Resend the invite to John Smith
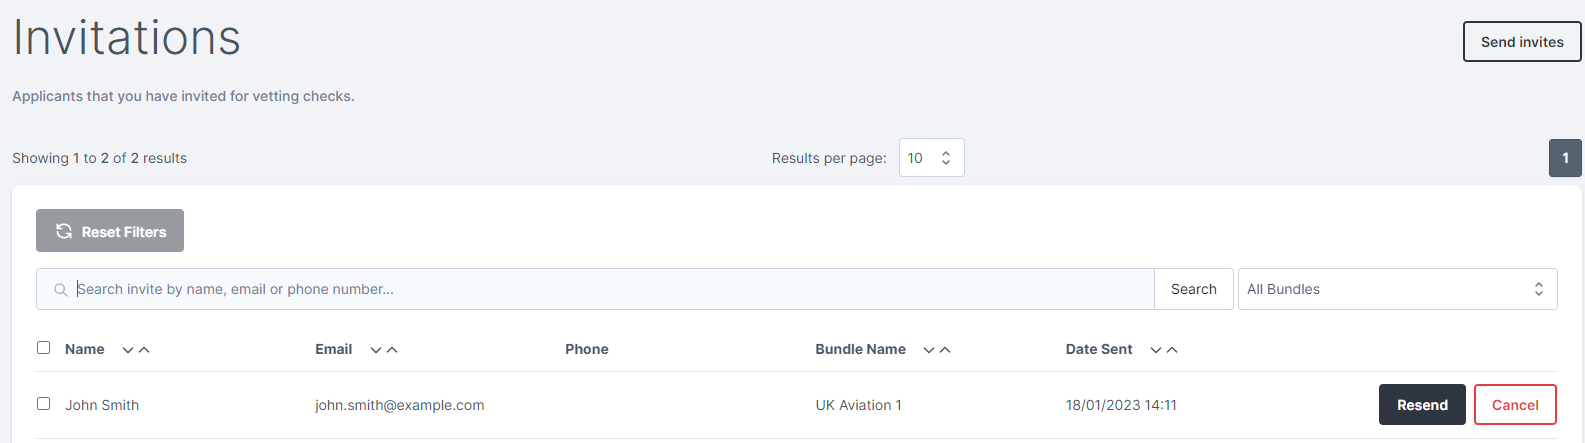 pos(1422,405)
